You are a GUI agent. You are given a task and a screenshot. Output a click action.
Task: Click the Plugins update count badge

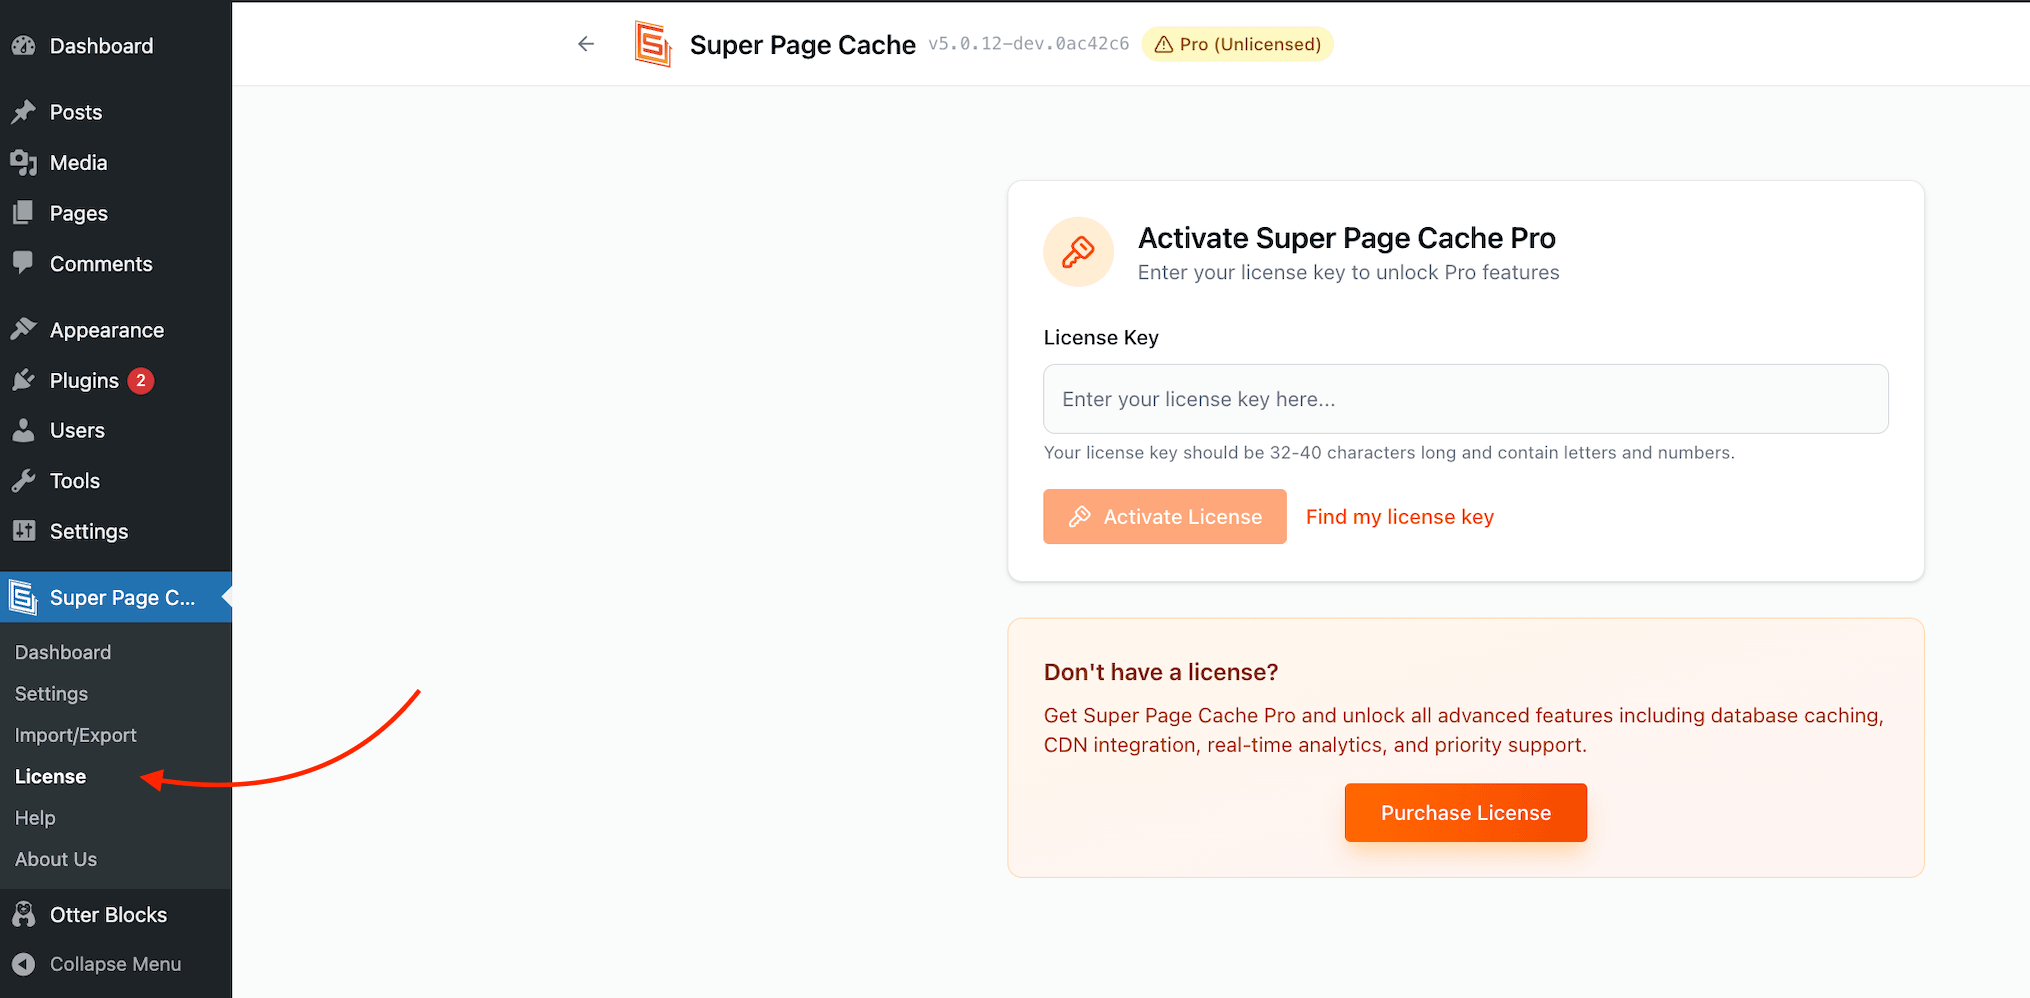[x=141, y=380]
